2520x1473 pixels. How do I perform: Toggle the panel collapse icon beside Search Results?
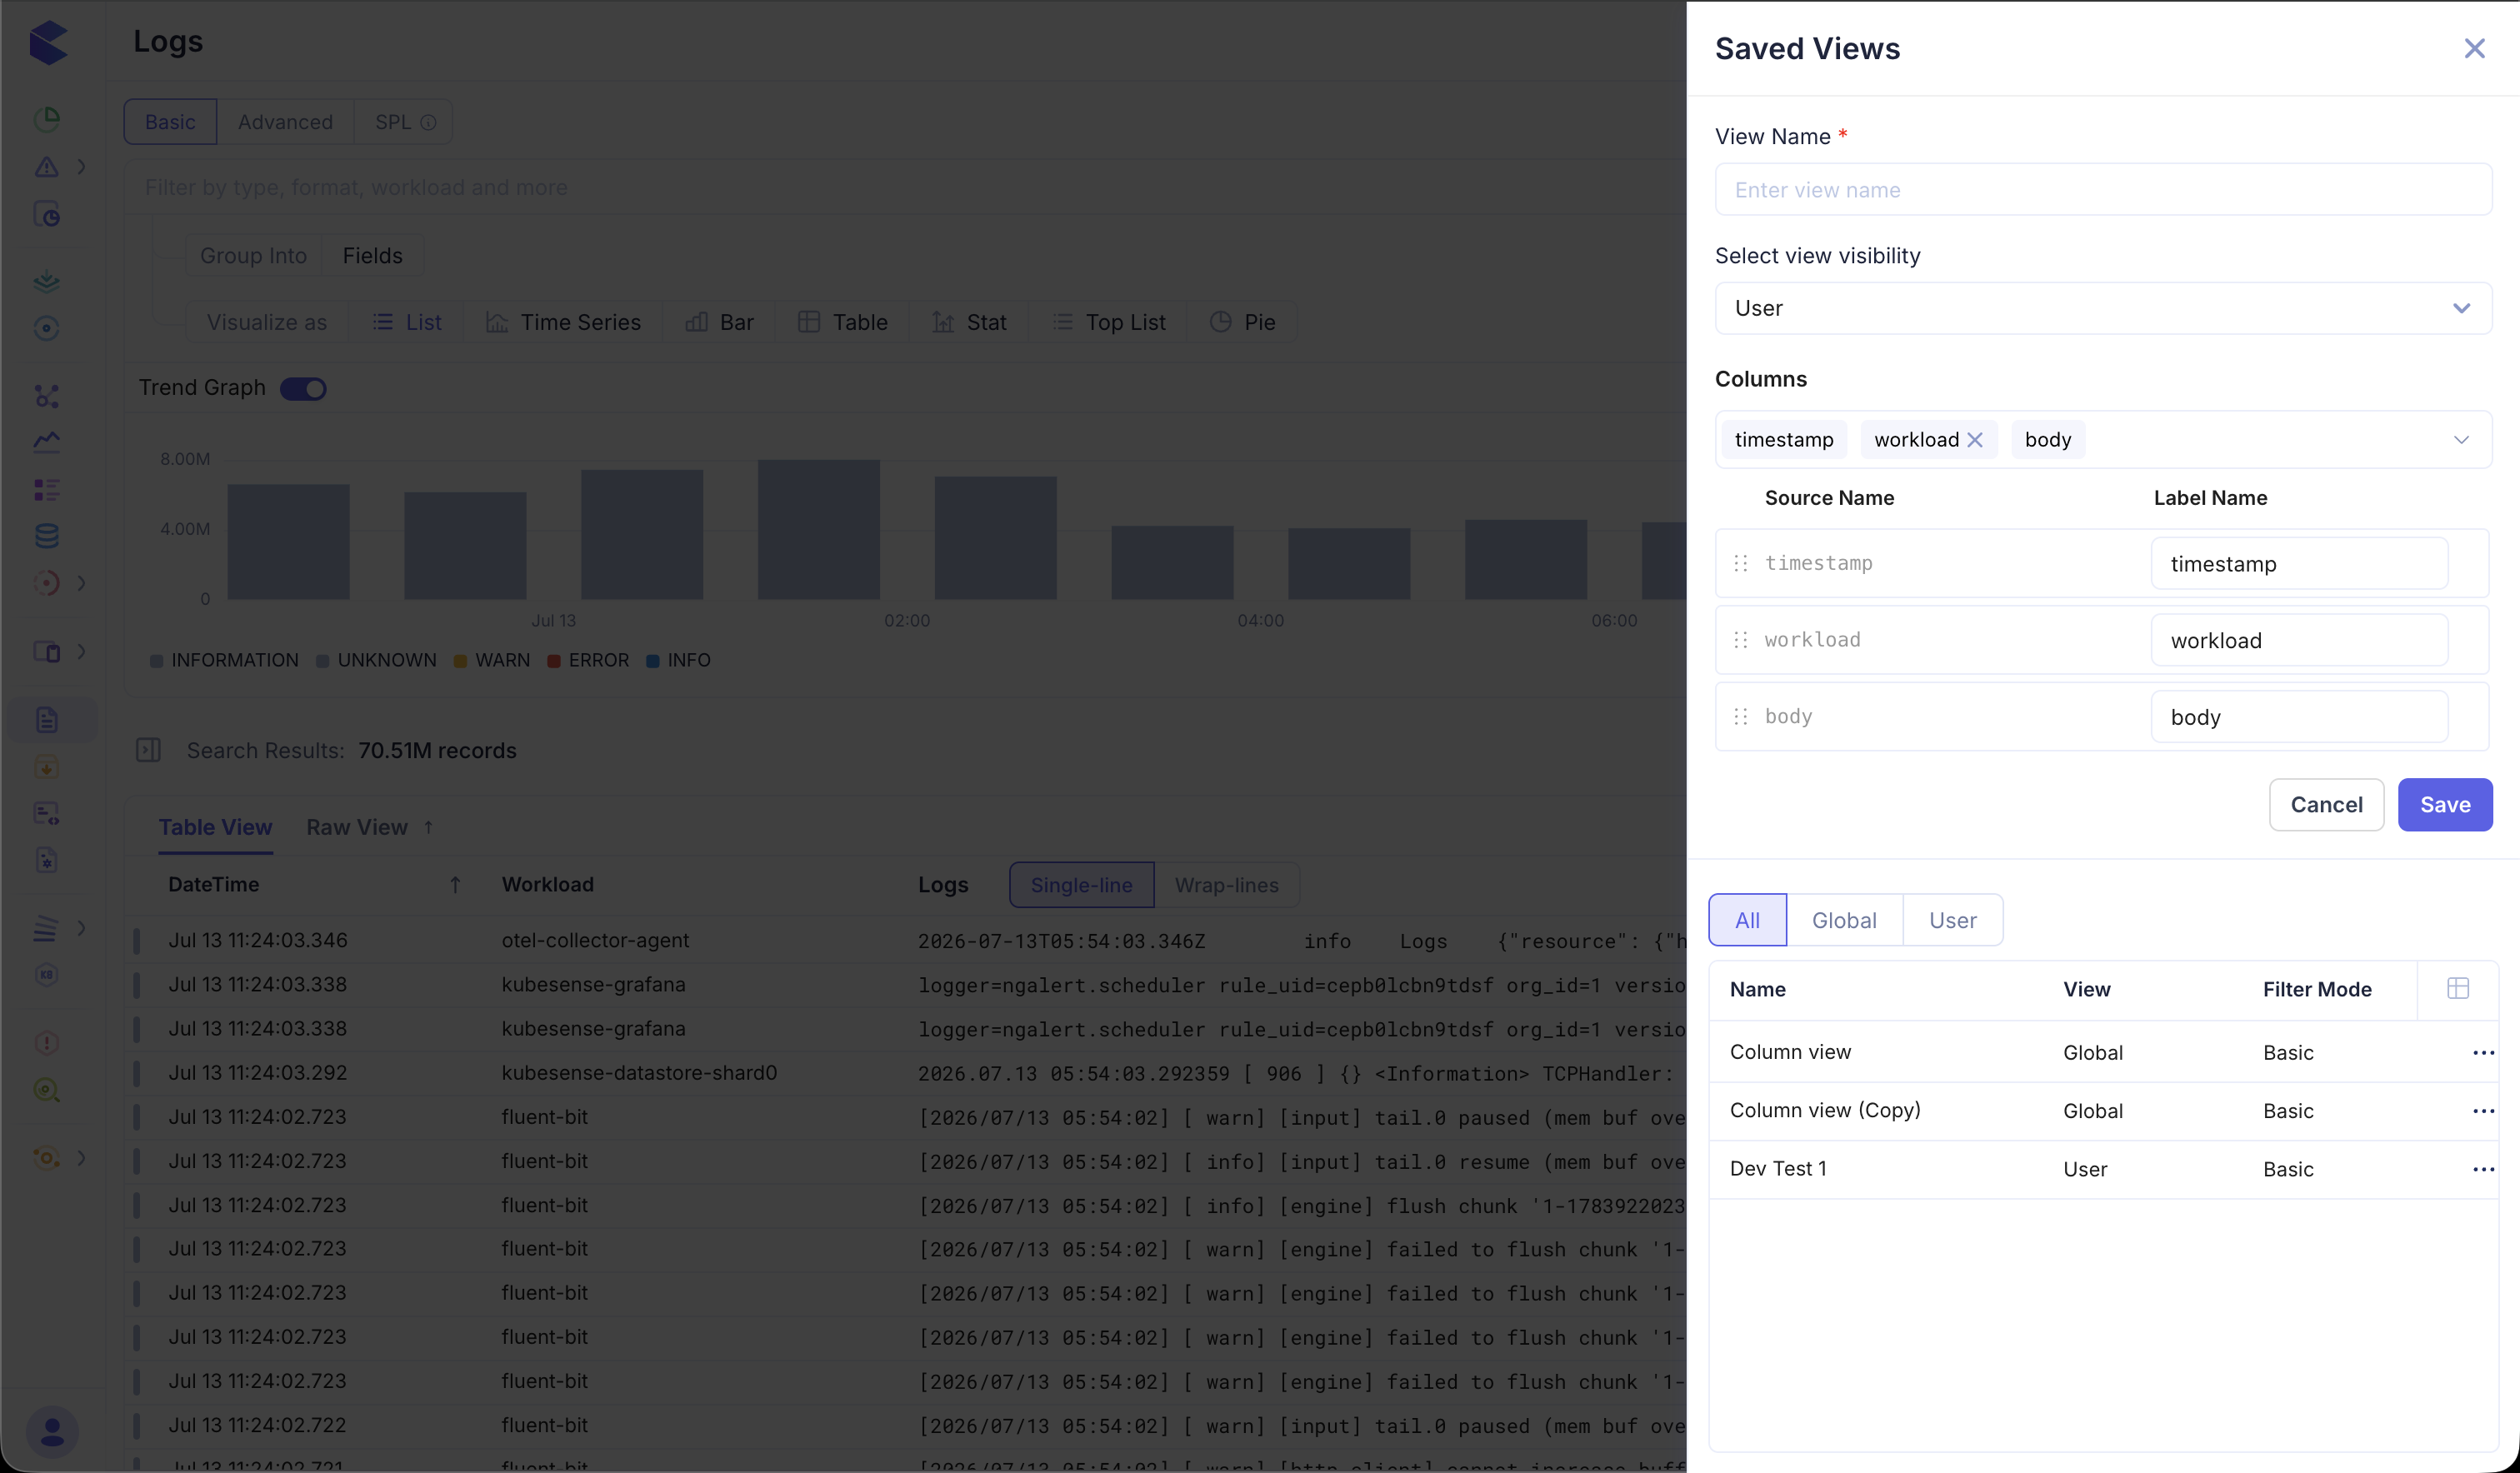148,750
